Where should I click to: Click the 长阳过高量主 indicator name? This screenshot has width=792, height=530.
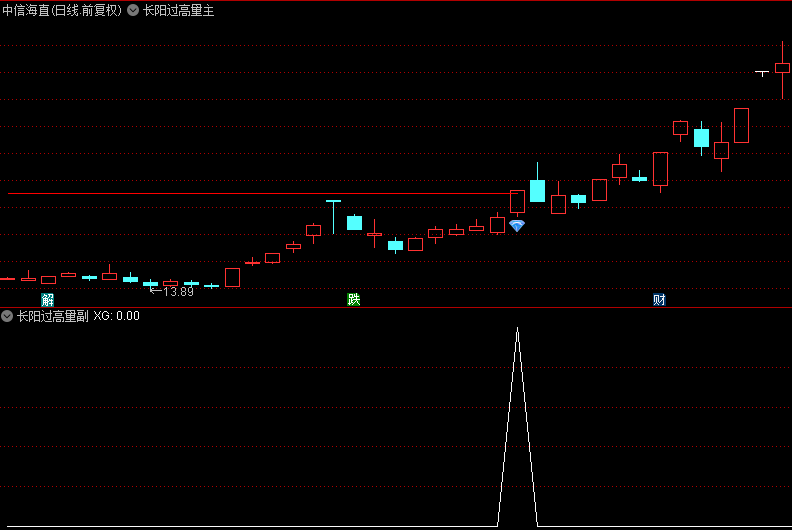point(178,10)
